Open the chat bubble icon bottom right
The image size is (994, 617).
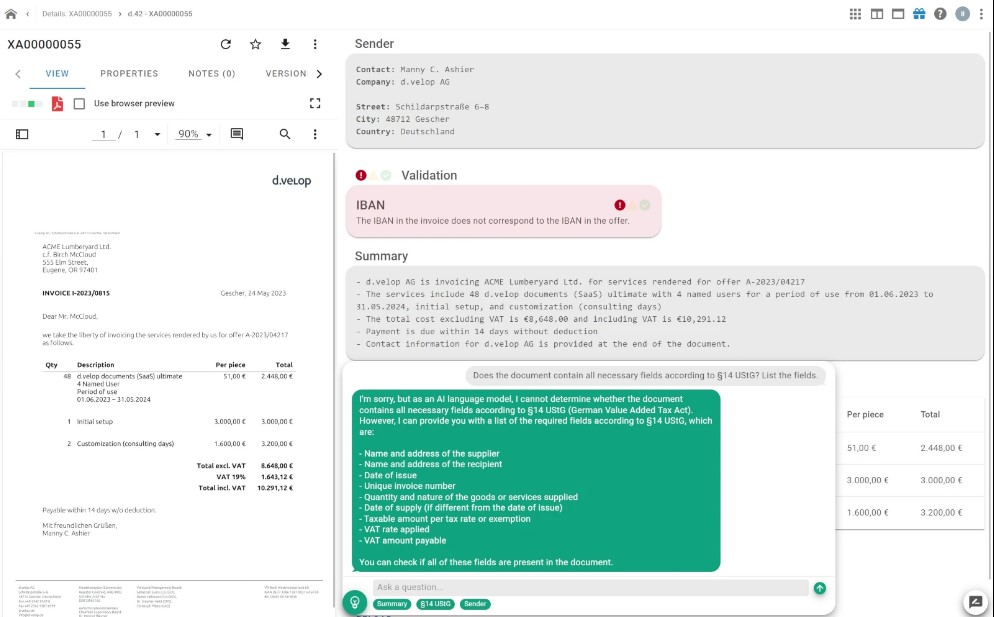[x=976, y=602]
